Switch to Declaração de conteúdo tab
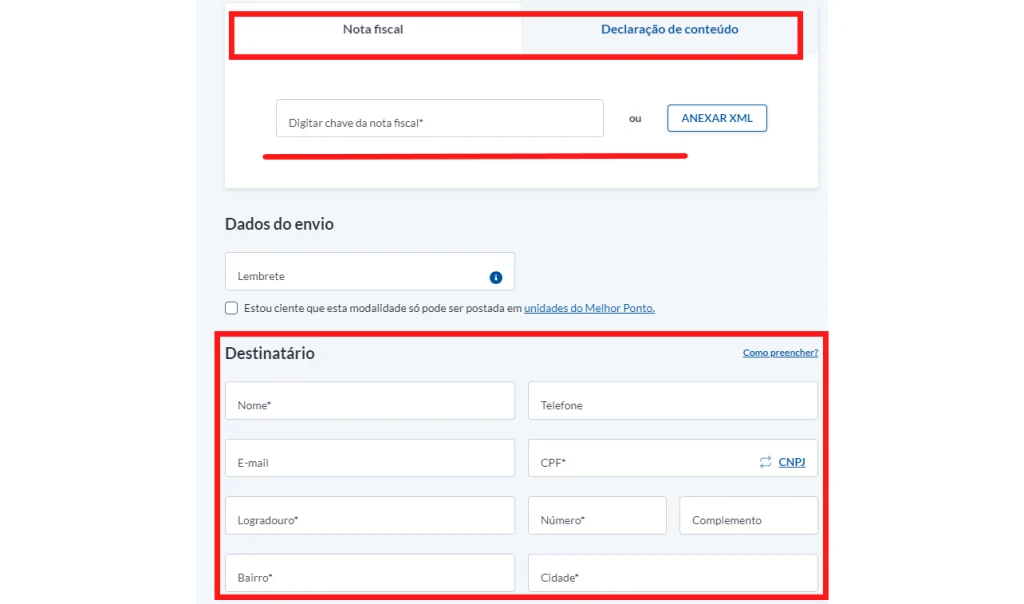Screen dimensions: 1024x604 click(x=669, y=29)
